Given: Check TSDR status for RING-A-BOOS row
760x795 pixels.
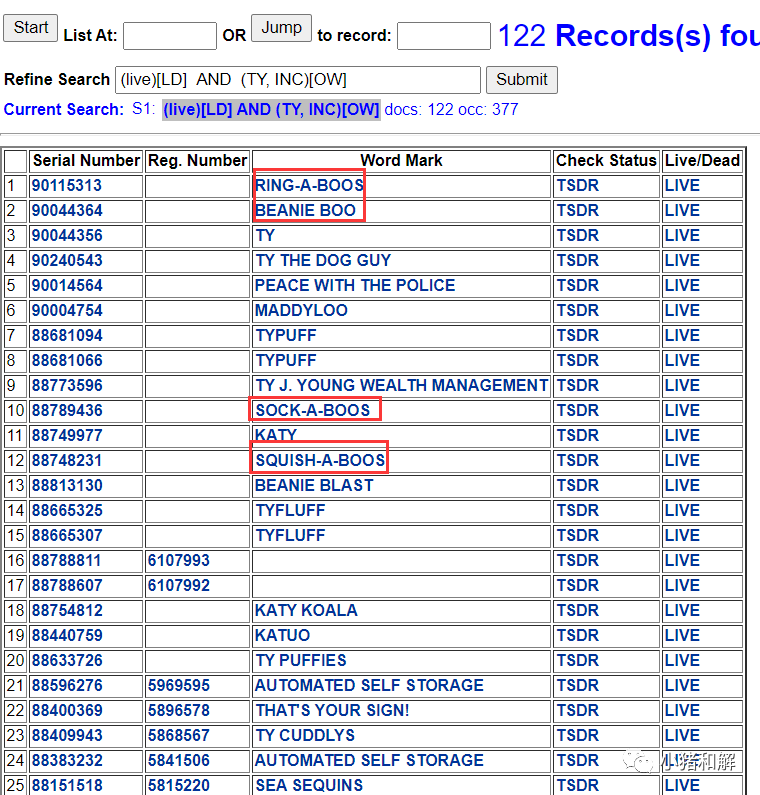Looking at the screenshot, I should point(577,186).
